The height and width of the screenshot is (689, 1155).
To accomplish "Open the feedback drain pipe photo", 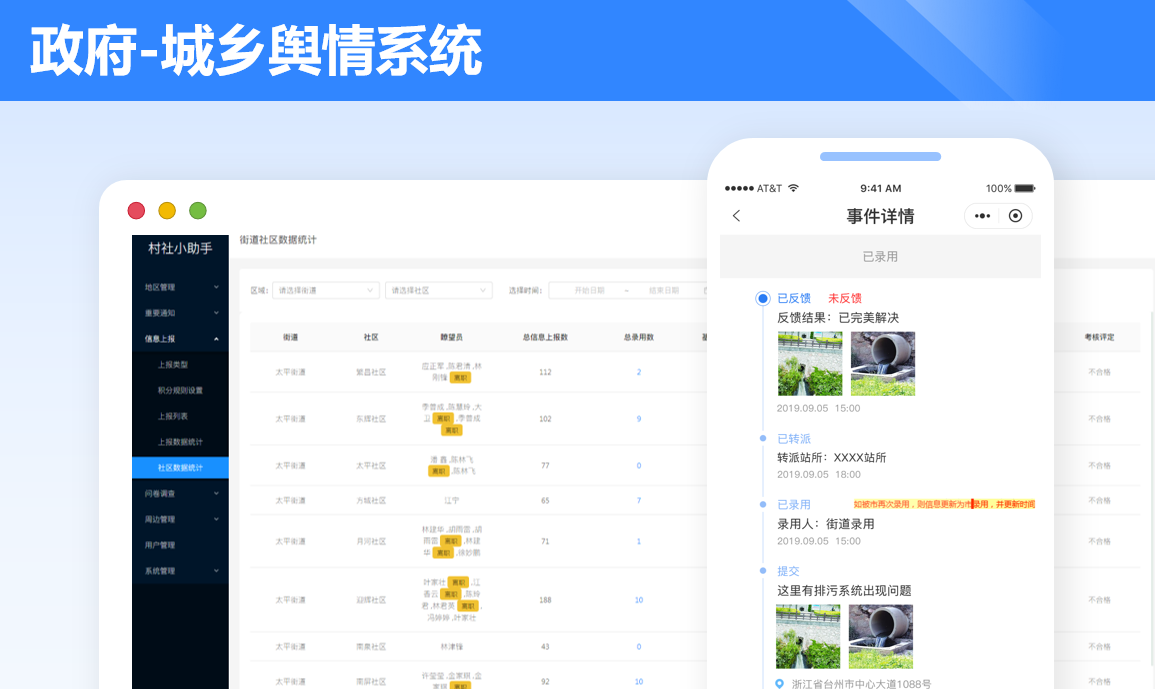I will point(882,364).
